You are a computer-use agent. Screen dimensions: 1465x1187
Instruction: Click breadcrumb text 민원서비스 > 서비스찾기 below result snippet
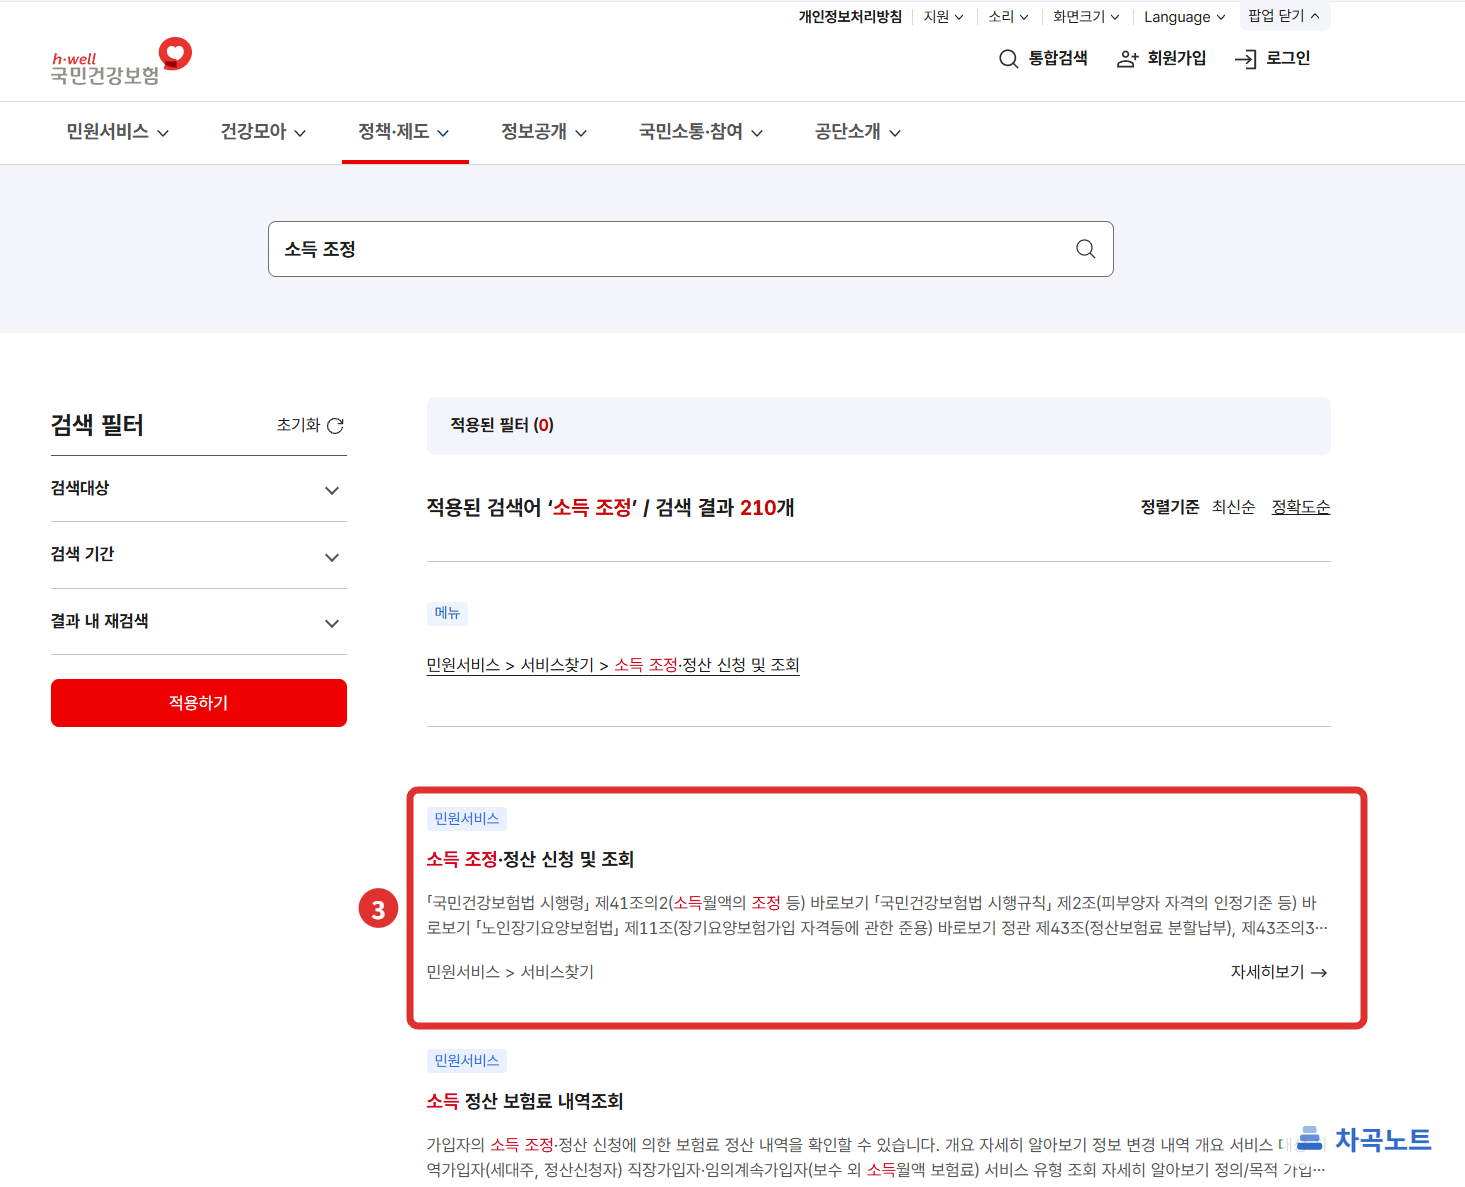point(510,972)
